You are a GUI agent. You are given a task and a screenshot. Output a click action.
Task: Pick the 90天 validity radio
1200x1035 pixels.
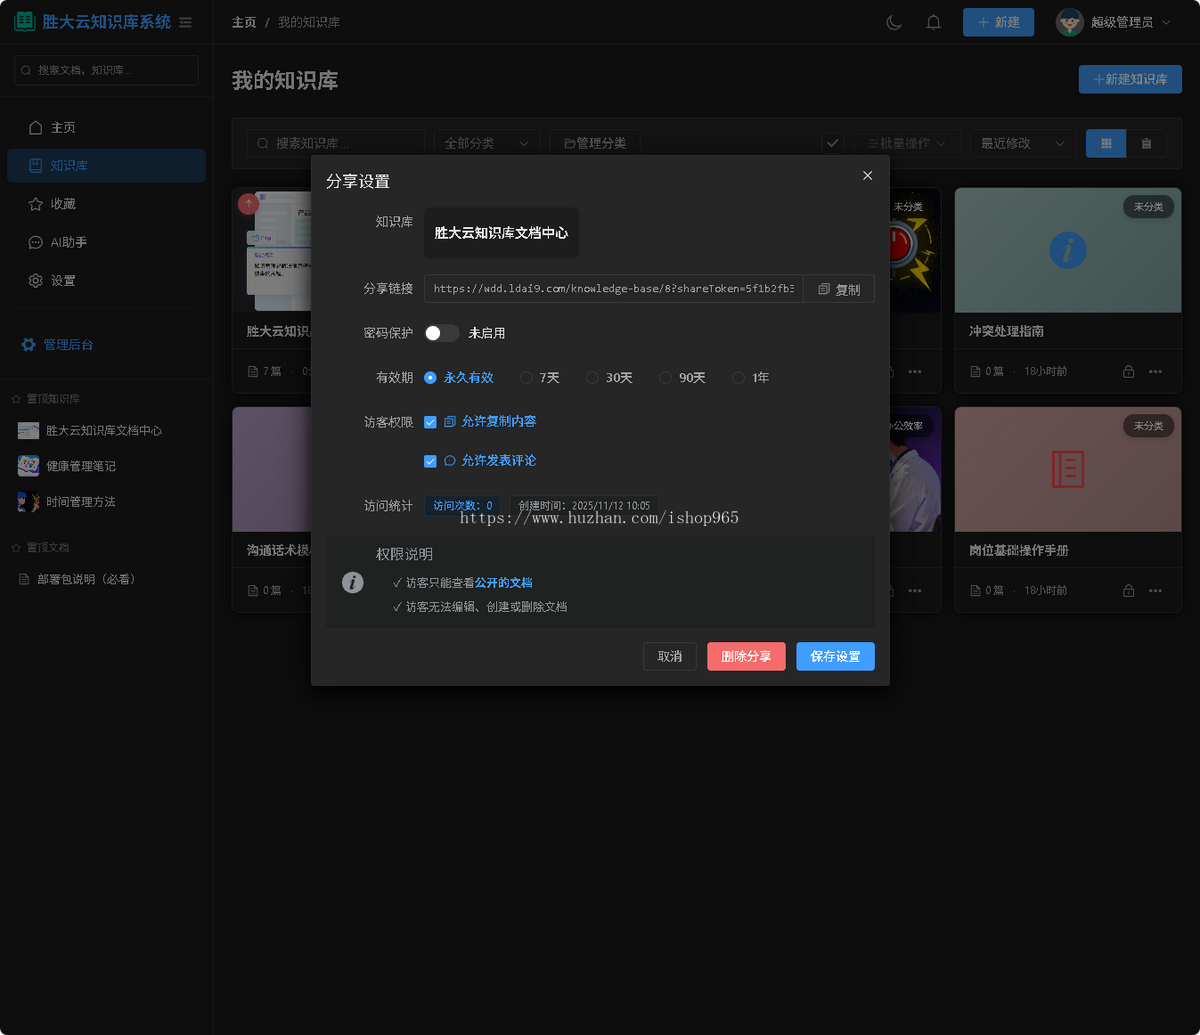coord(683,378)
